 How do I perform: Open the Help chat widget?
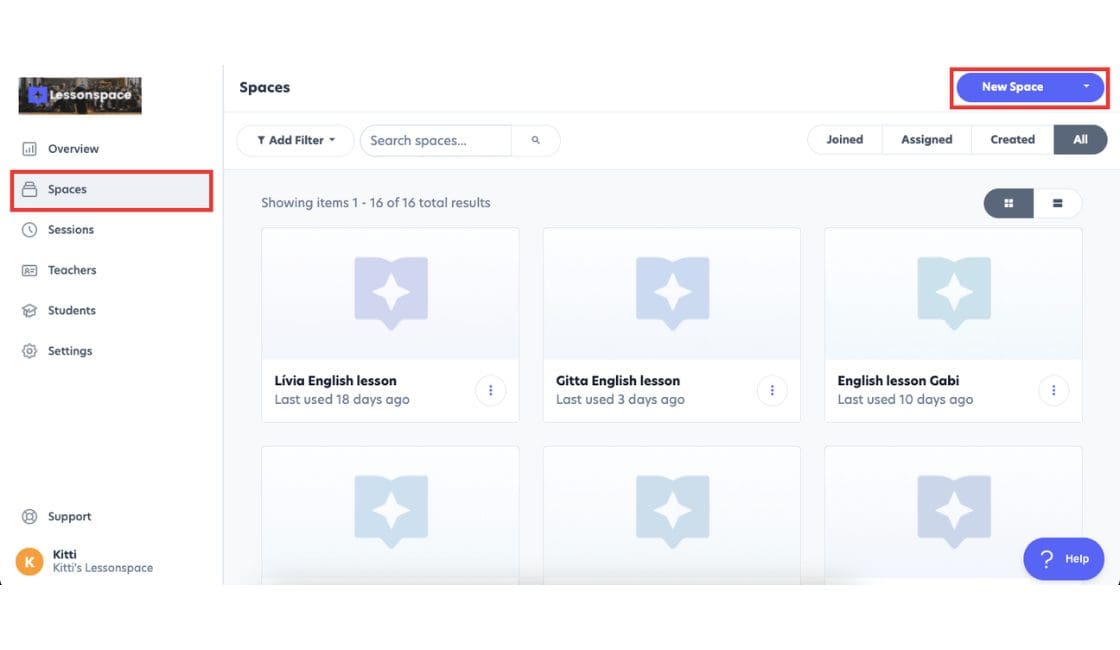[x=1063, y=558]
